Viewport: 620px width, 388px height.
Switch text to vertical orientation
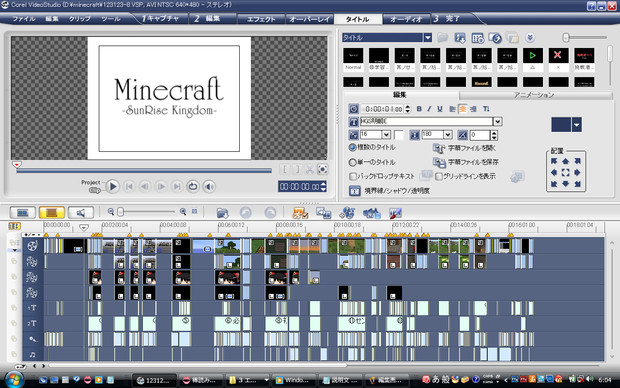(x=486, y=109)
